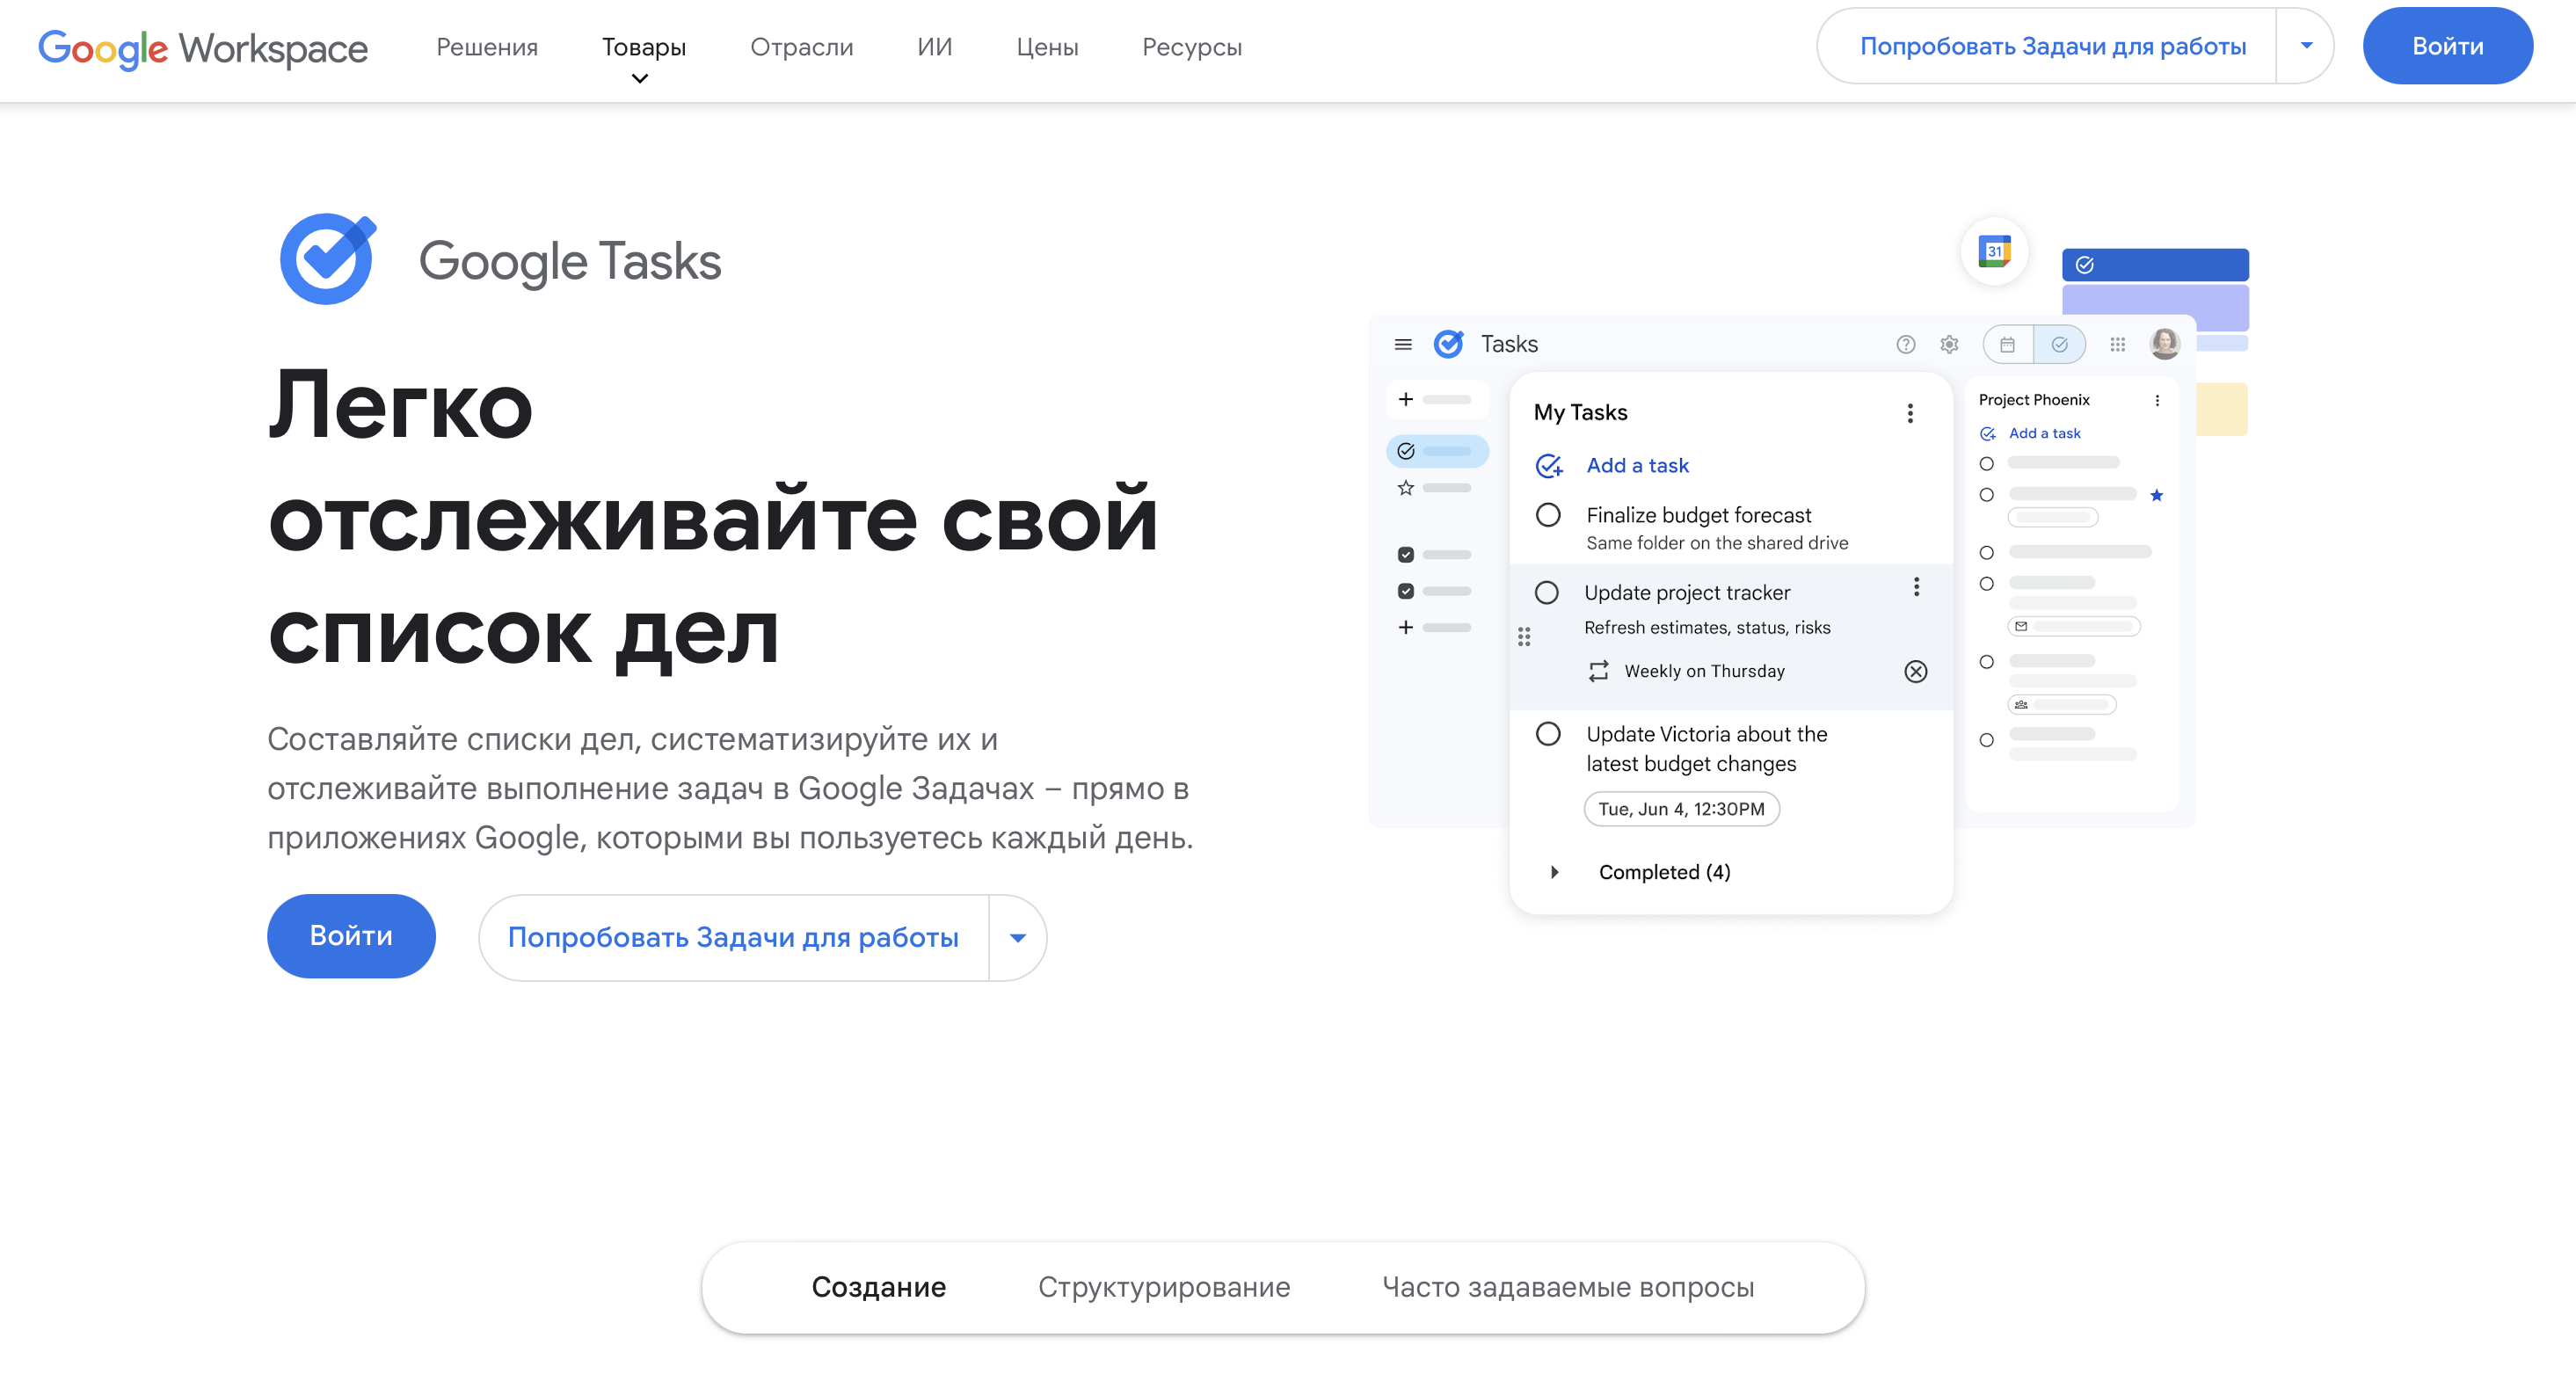This screenshot has width=2576, height=1396.
Task: Click the blue calendar task bar
Action: 2155,265
